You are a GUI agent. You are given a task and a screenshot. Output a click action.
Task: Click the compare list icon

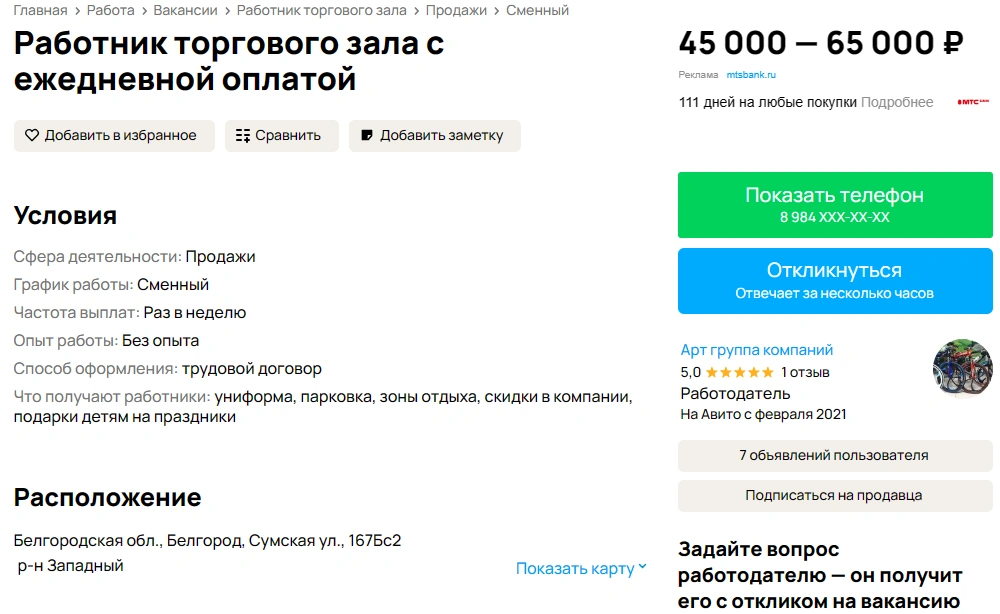point(242,136)
